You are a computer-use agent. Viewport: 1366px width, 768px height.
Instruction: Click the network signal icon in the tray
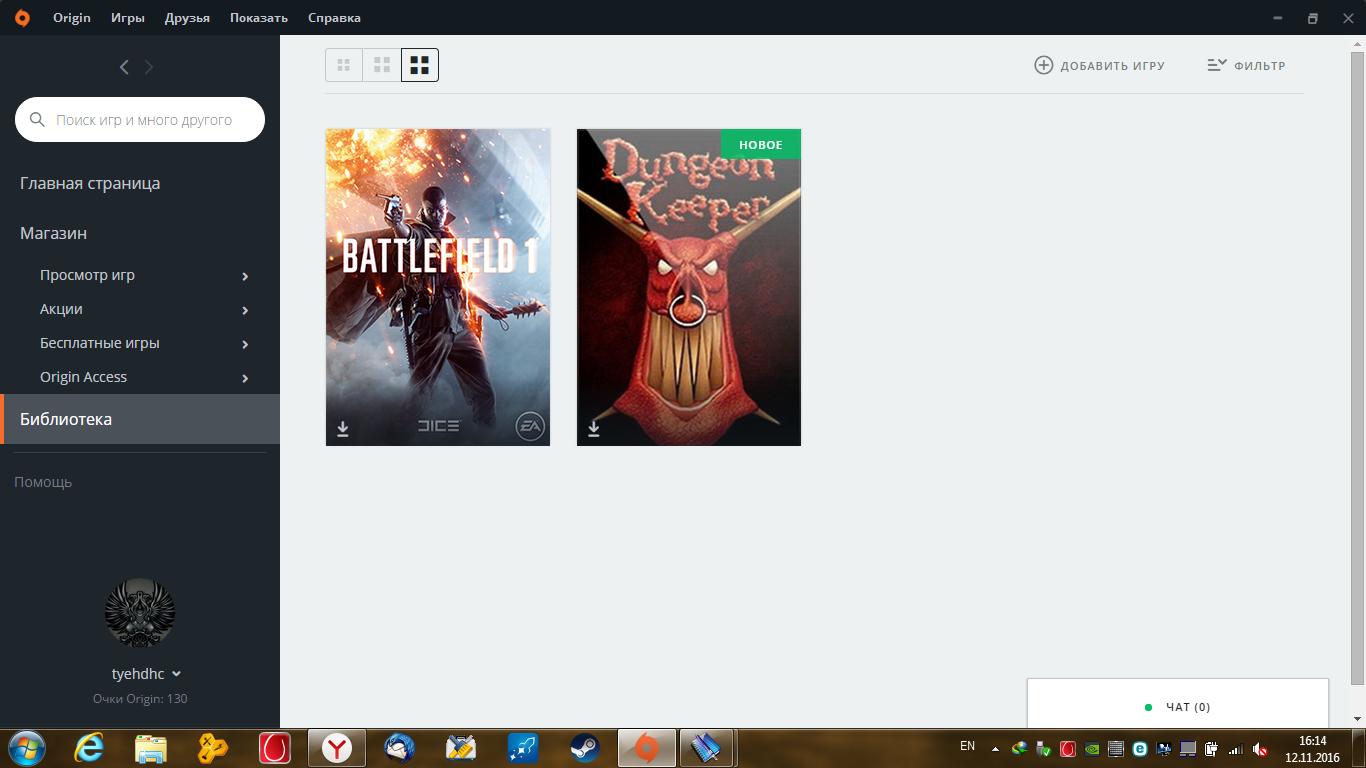(1236, 748)
